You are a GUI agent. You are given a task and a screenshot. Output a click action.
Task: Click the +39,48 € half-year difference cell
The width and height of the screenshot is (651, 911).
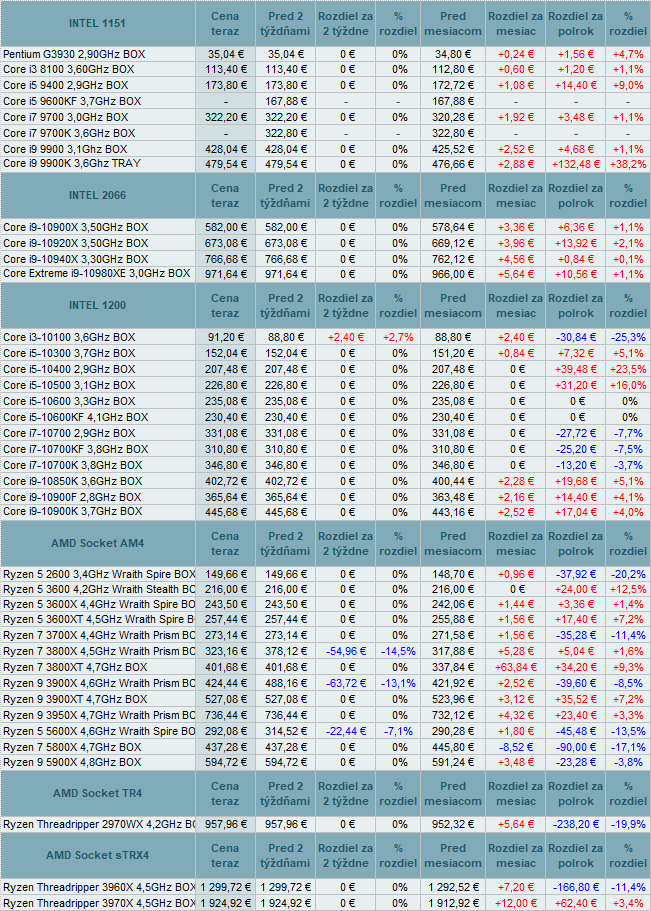pyautogui.click(x=575, y=369)
